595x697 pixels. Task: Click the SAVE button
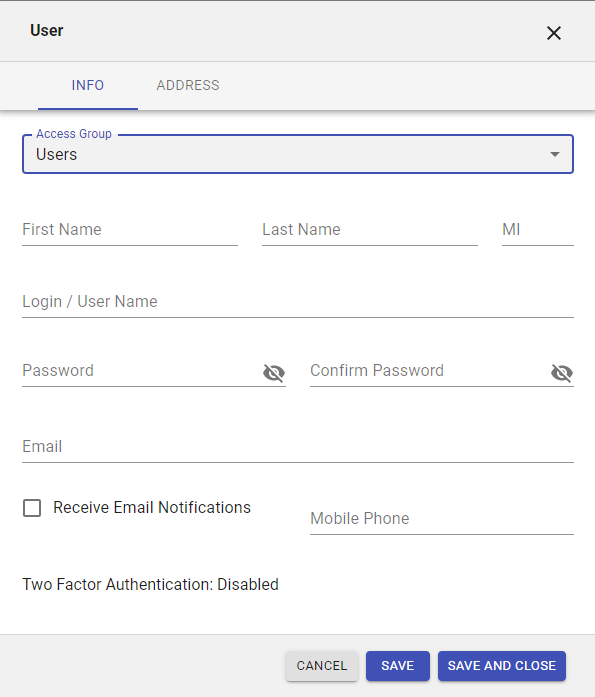tap(398, 666)
